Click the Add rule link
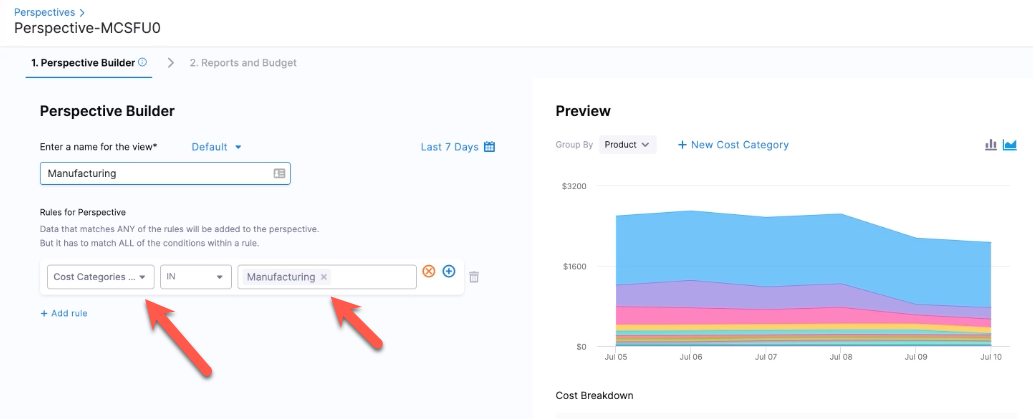 pyautogui.click(x=63, y=313)
